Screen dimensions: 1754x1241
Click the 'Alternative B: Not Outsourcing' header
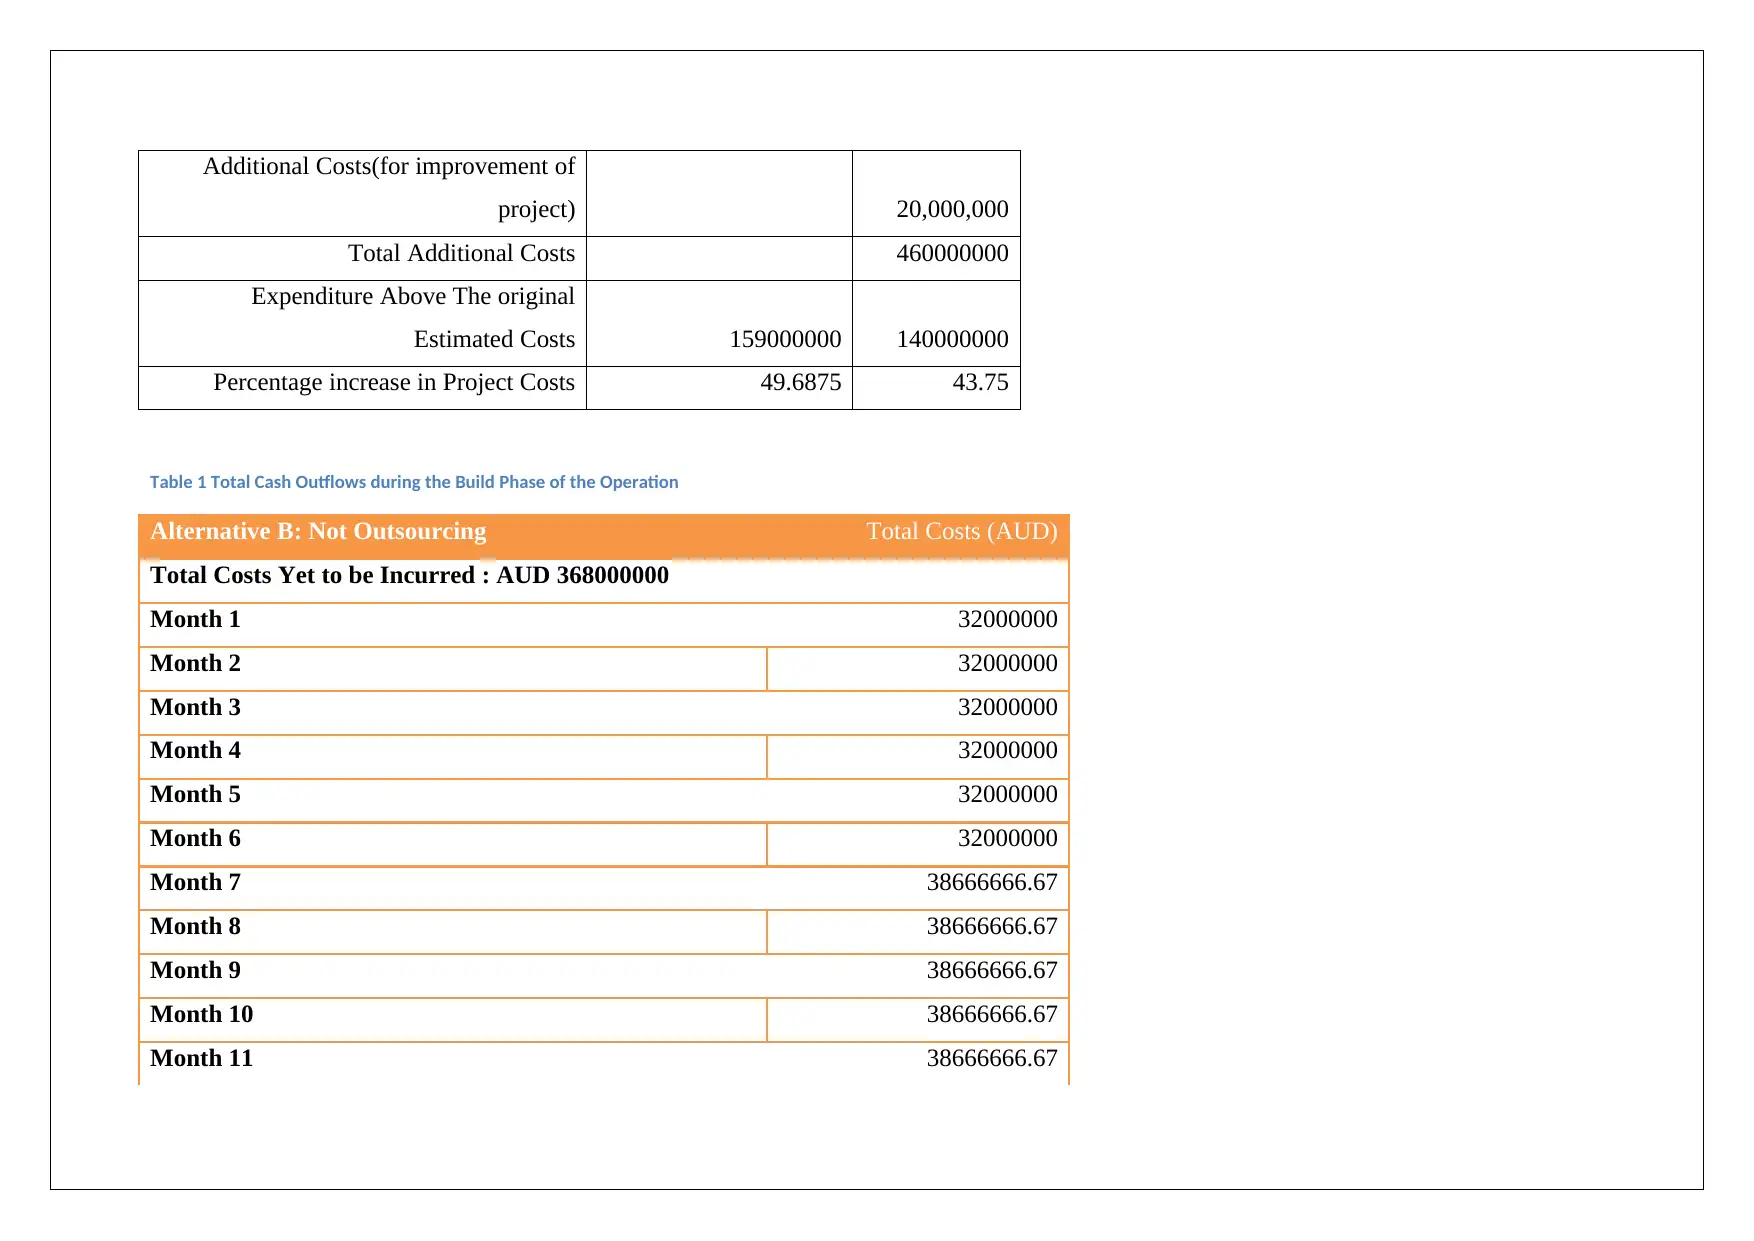coord(318,531)
